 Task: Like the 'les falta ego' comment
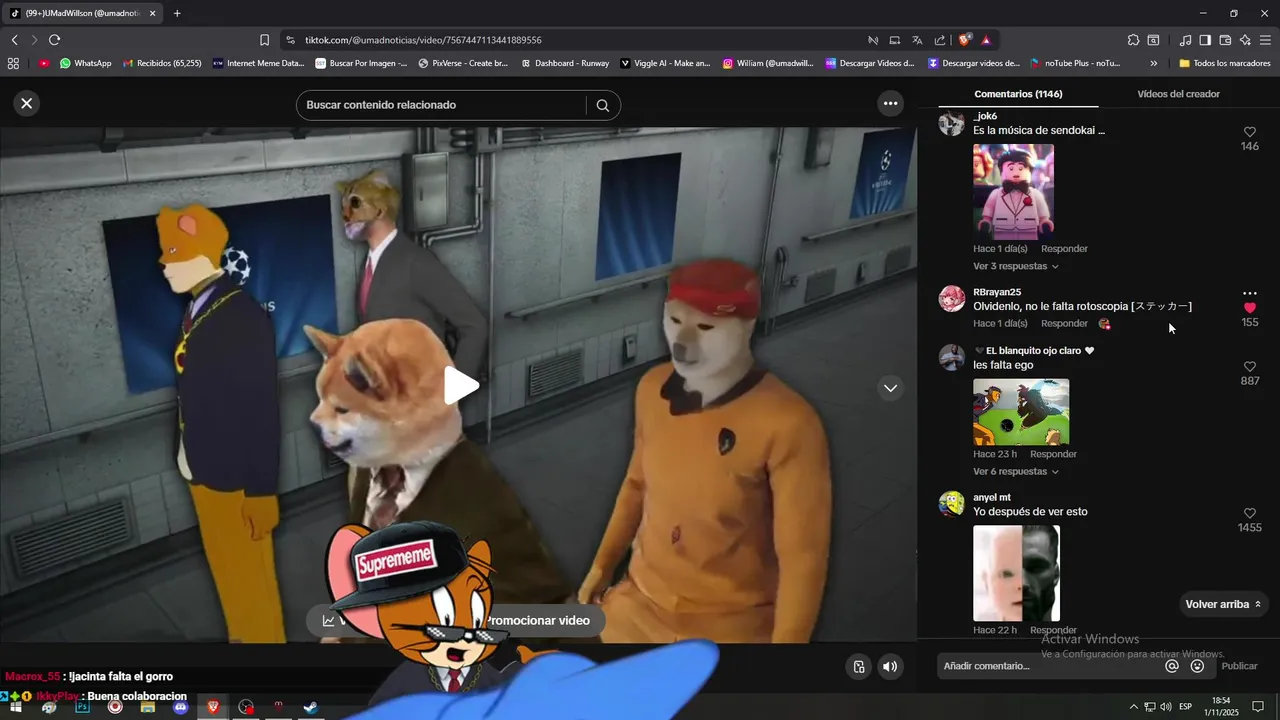(x=1249, y=367)
